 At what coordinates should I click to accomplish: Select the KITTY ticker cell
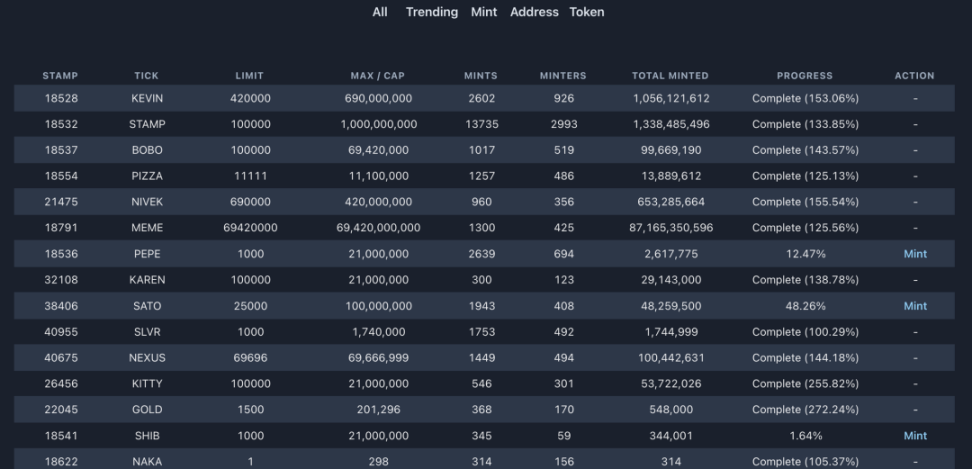click(146, 384)
